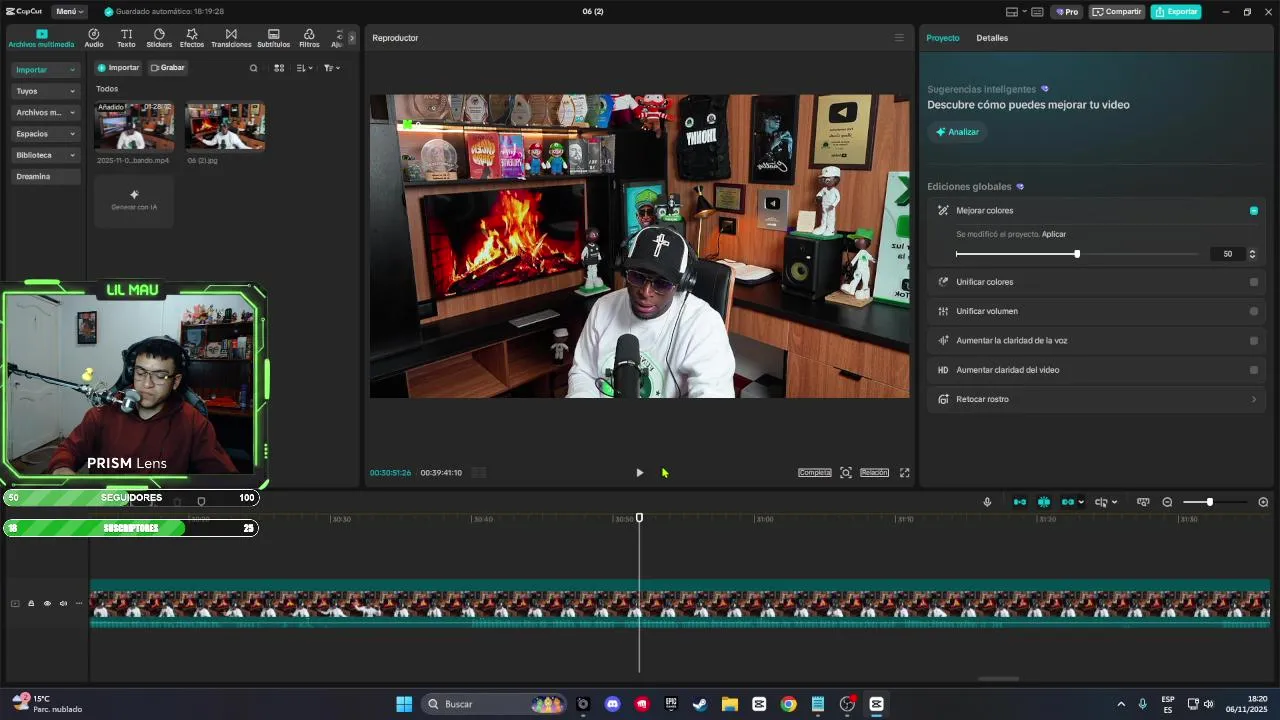Click the Importar media button
The image size is (1280, 720).
tap(118, 68)
